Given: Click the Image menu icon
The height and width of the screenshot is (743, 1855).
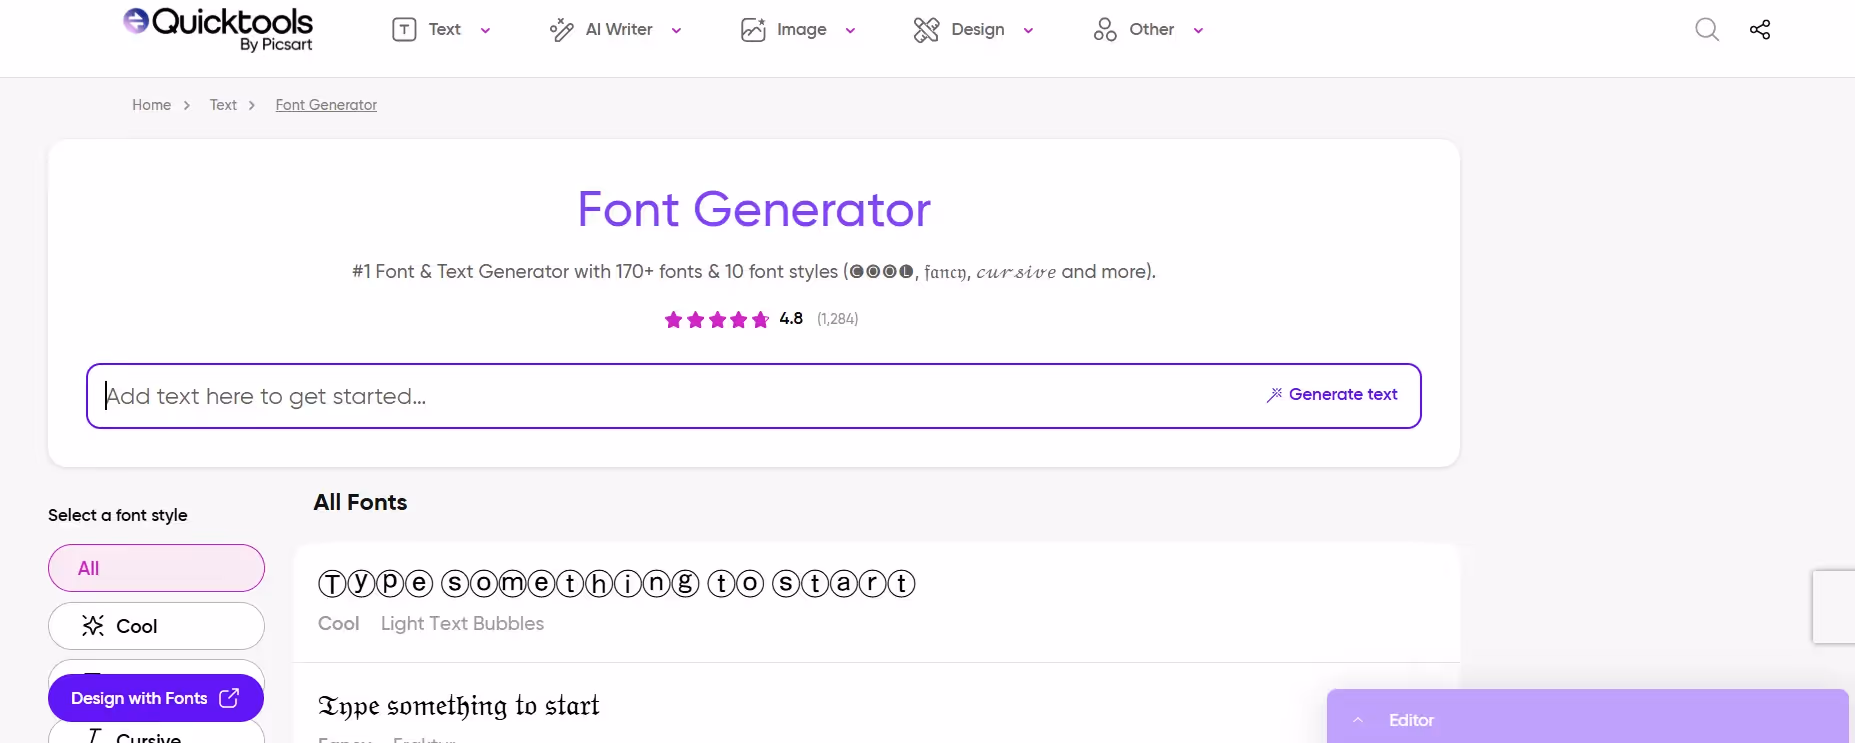Looking at the screenshot, I should pyautogui.click(x=753, y=30).
